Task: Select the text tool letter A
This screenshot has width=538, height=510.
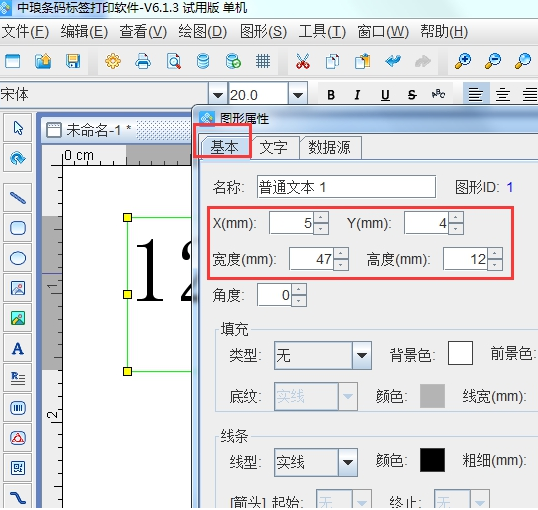Action: click(18, 348)
